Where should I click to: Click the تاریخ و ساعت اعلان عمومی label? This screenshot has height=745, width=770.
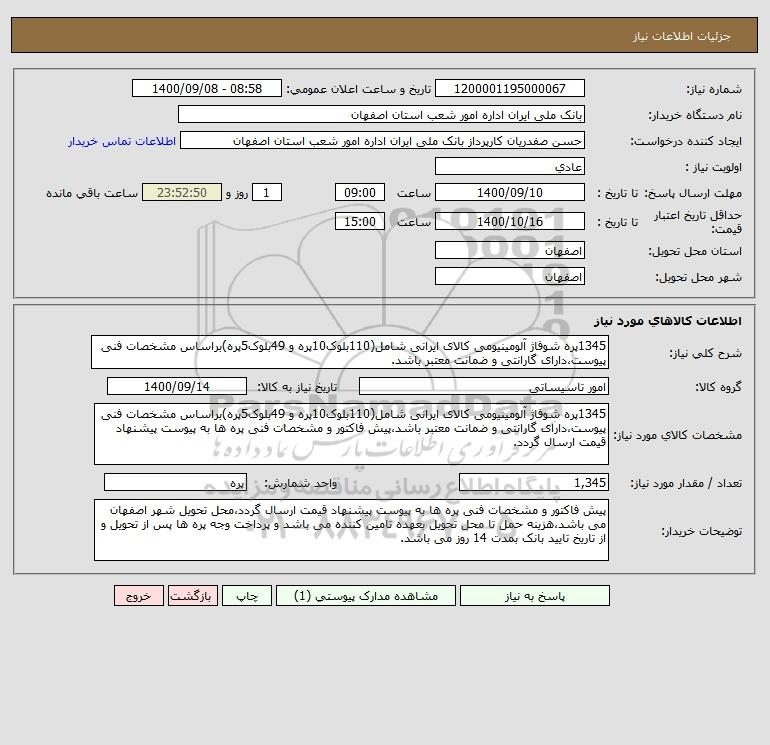point(358,89)
